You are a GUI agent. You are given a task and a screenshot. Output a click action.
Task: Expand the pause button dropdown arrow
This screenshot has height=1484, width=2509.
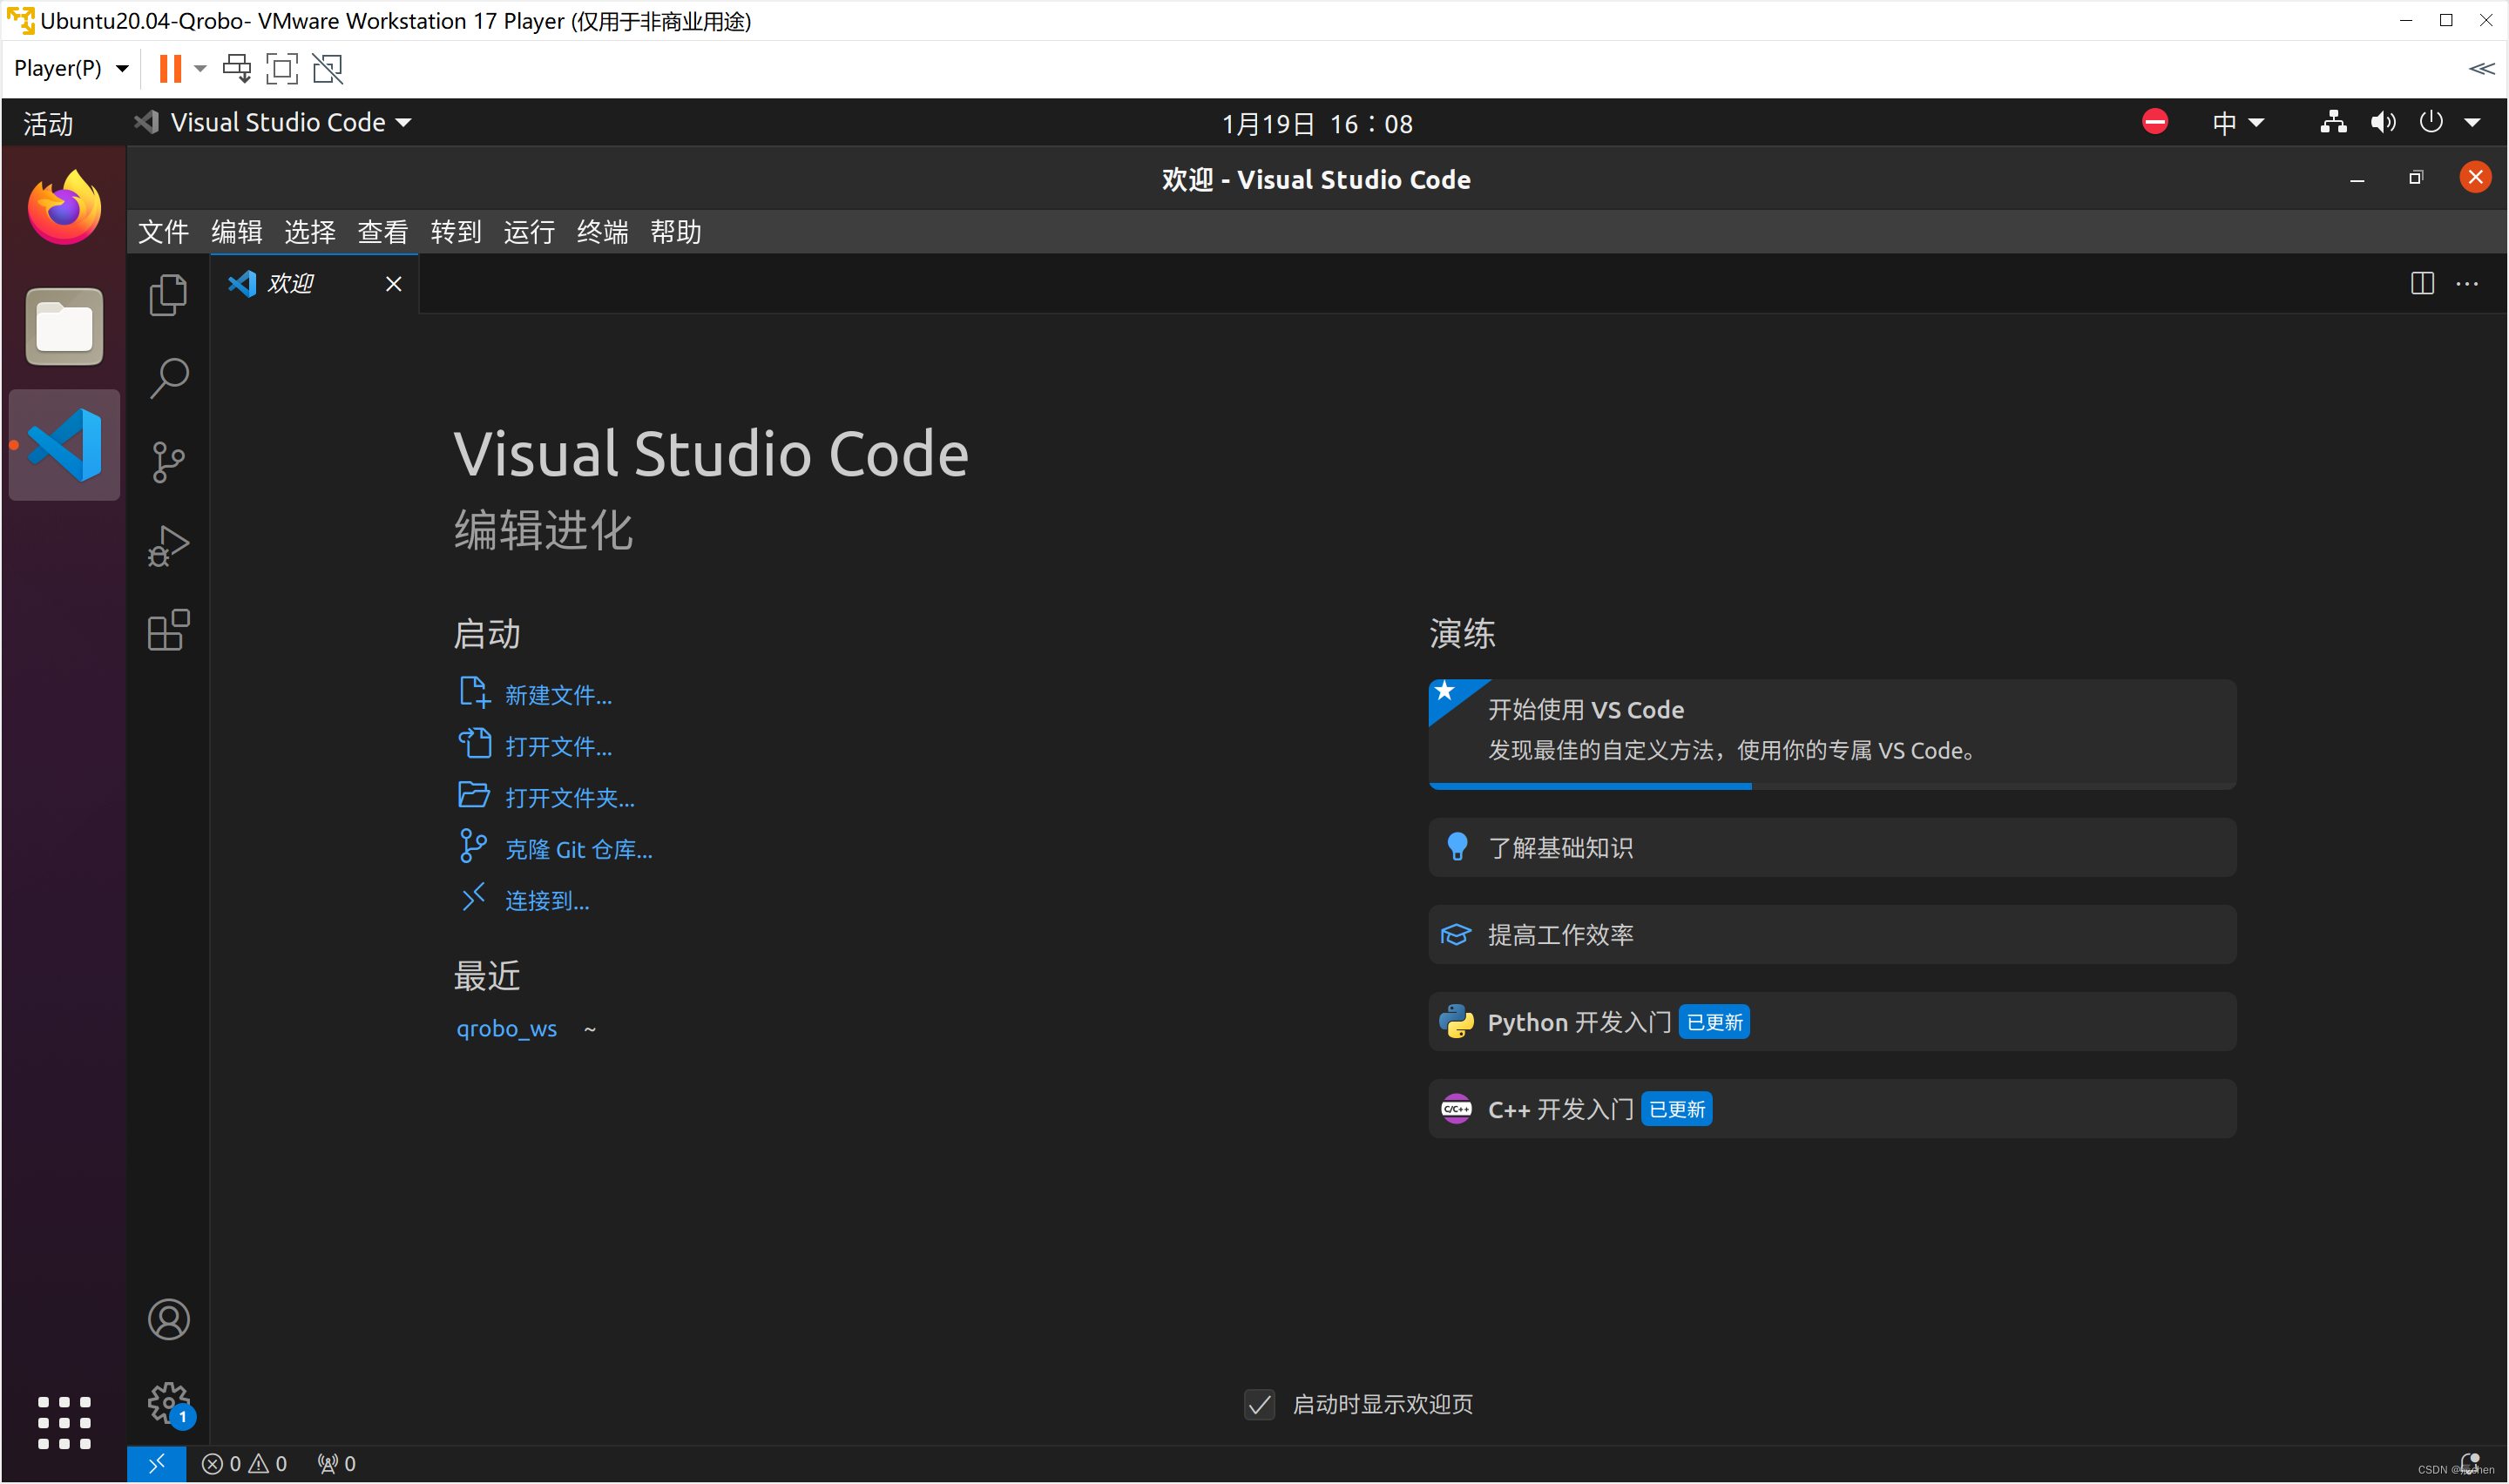(x=200, y=68)
